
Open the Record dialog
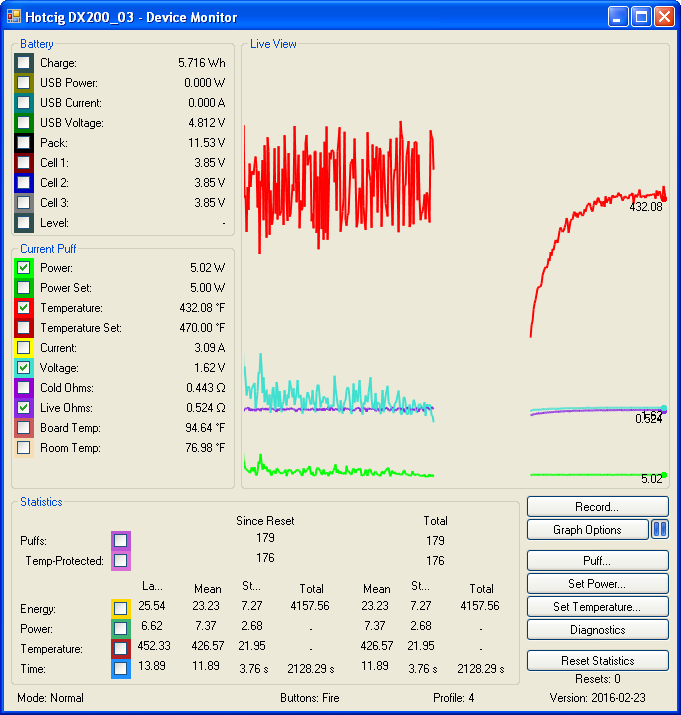point(597,507)
